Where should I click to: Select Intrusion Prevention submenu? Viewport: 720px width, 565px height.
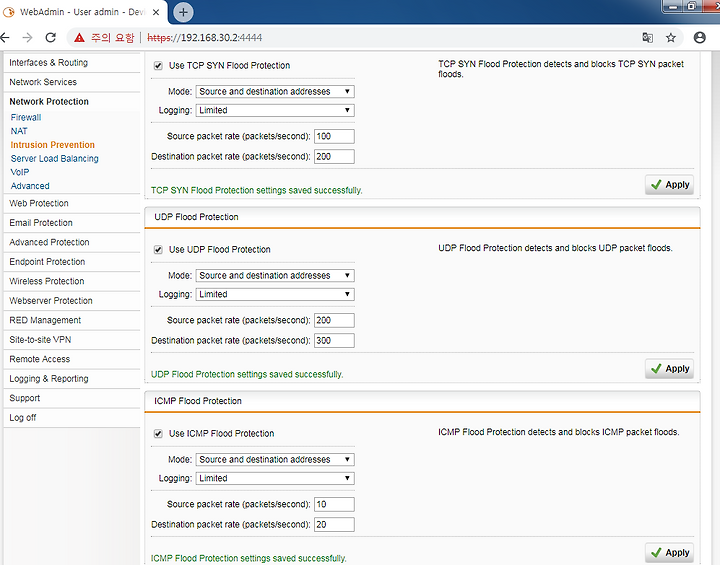pyautogui.click(x=52, y=145)
